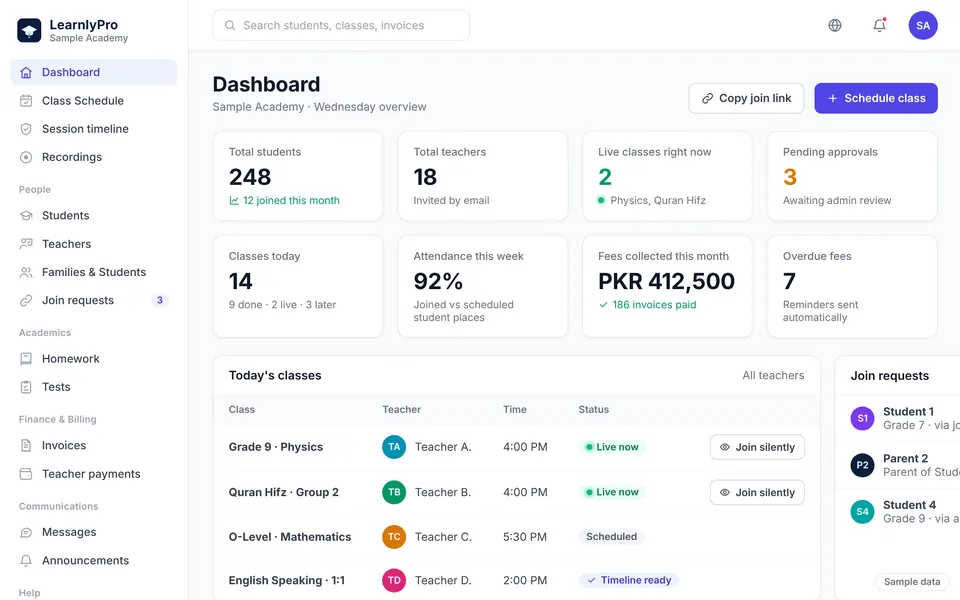Click the Recordings circle icon
The image size is (960, 600).
(26, 157)
